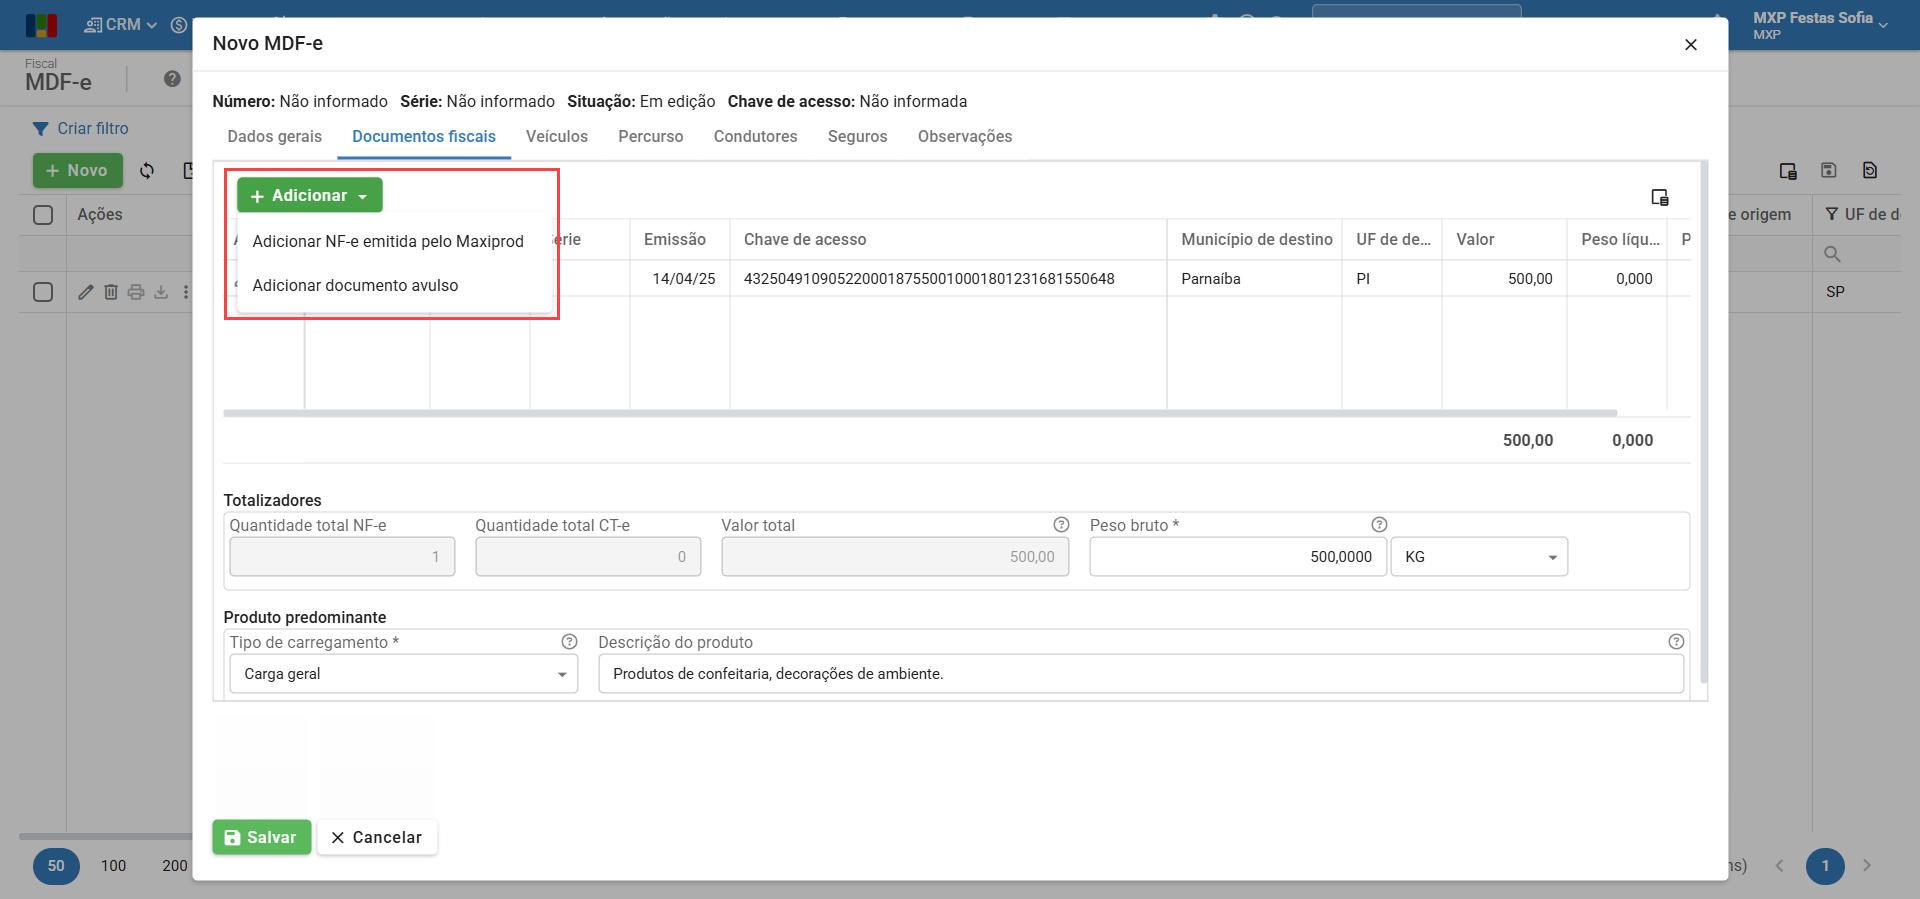Open the column chooser icon in the dialog grid

(x=1660, y=197)
